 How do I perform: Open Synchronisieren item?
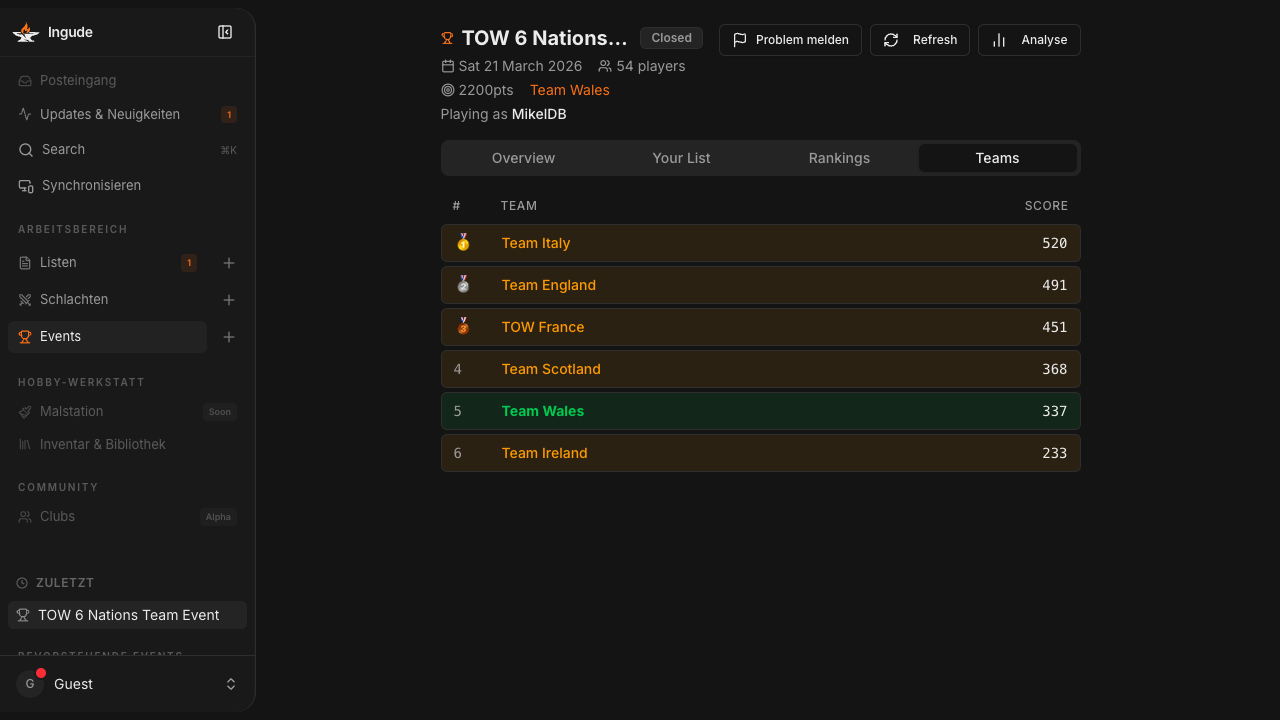click(x=127, y=185)
